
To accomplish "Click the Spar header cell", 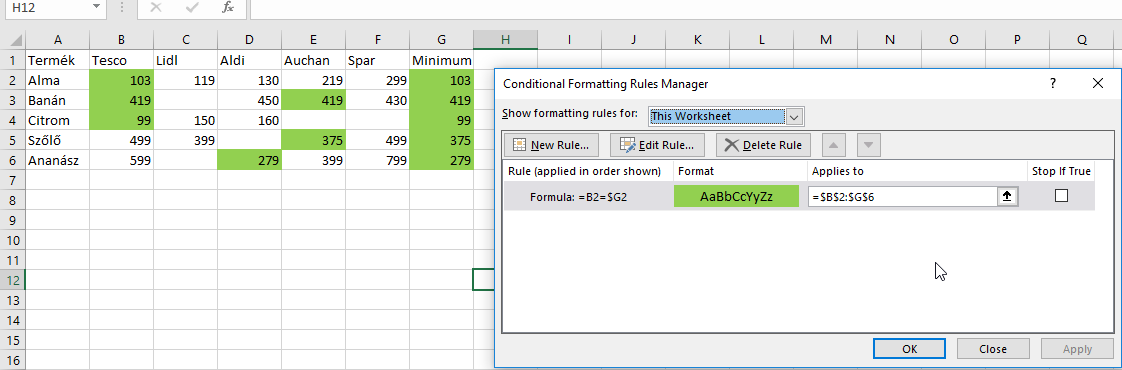I will coord(377,60).
